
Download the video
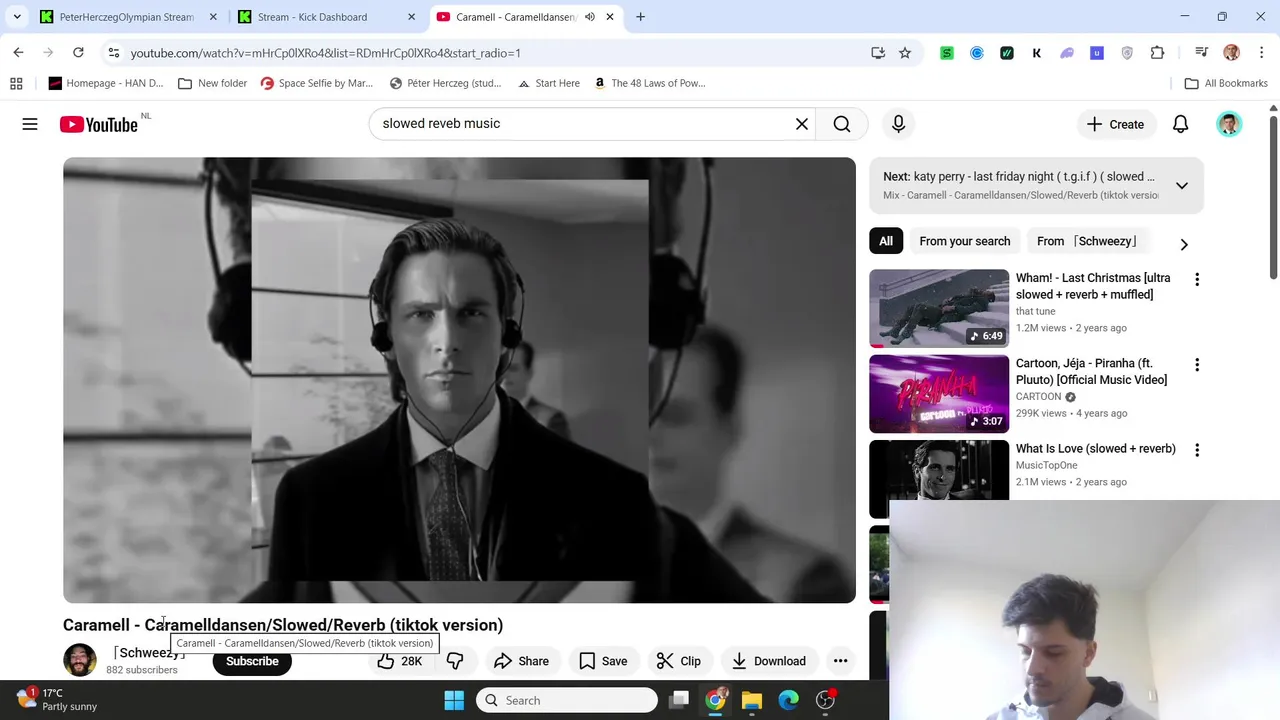pyautogui.click(x=768, y=661)
